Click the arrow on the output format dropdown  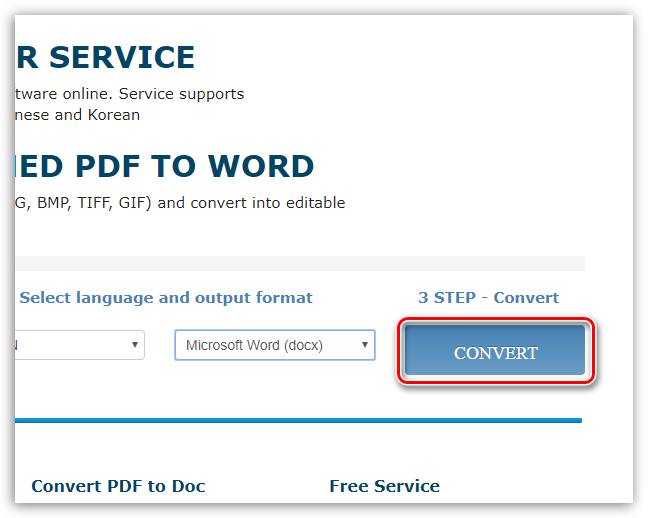tap(365, 345)
